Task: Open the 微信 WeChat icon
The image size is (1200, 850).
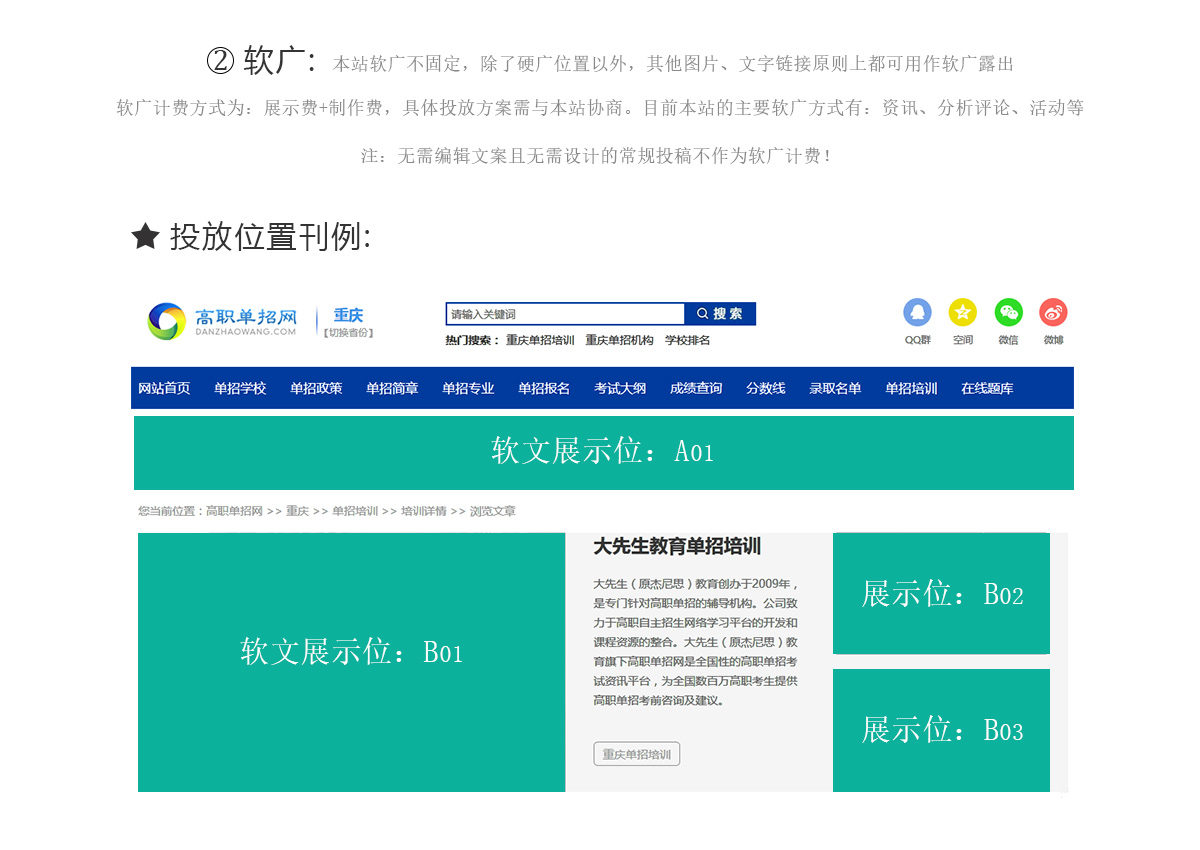Action: [x=1008, y=312]
